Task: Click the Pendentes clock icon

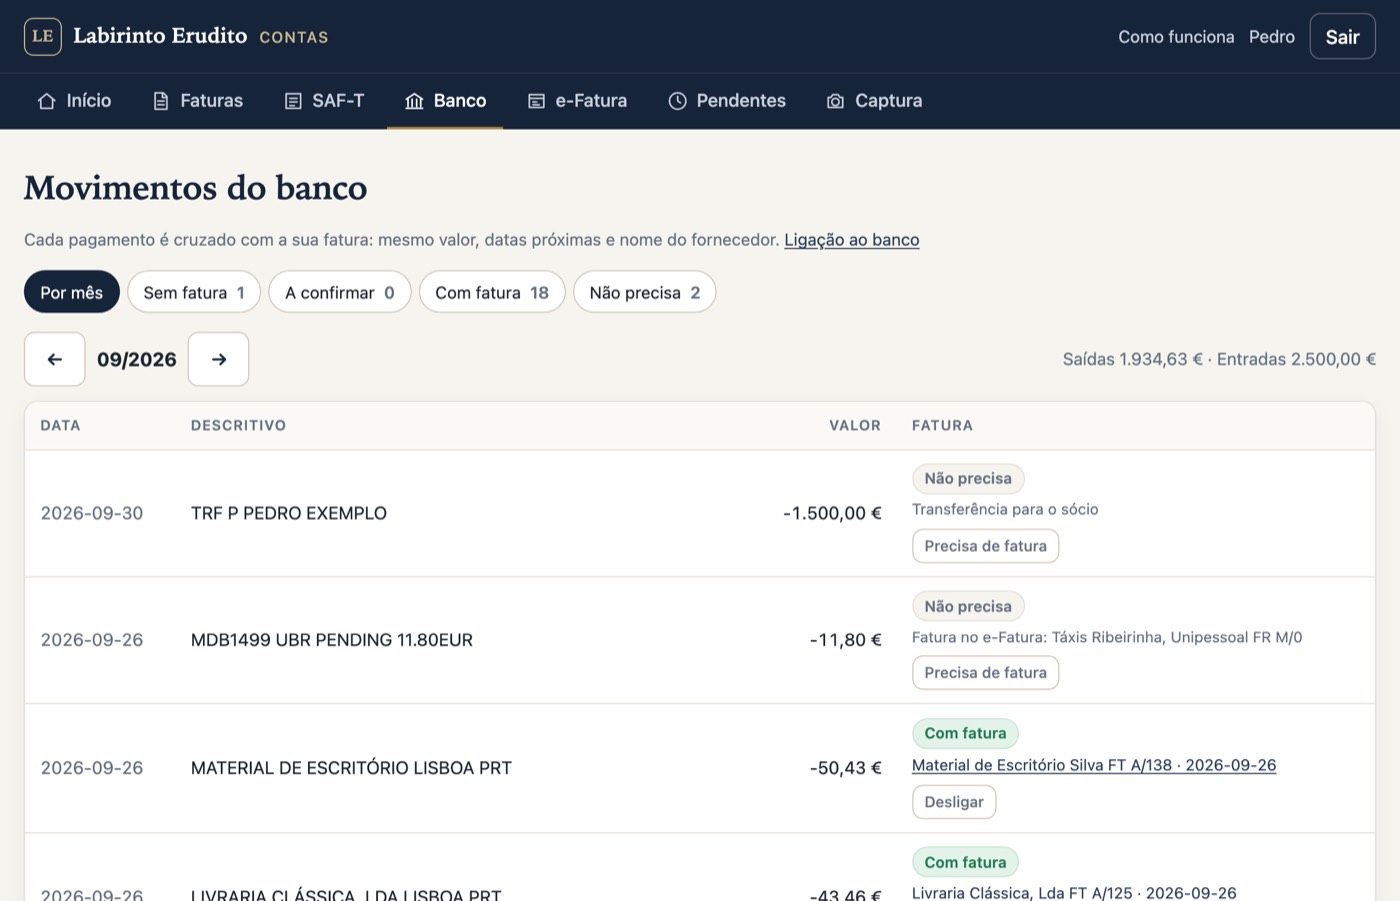Action: (677, 101)
